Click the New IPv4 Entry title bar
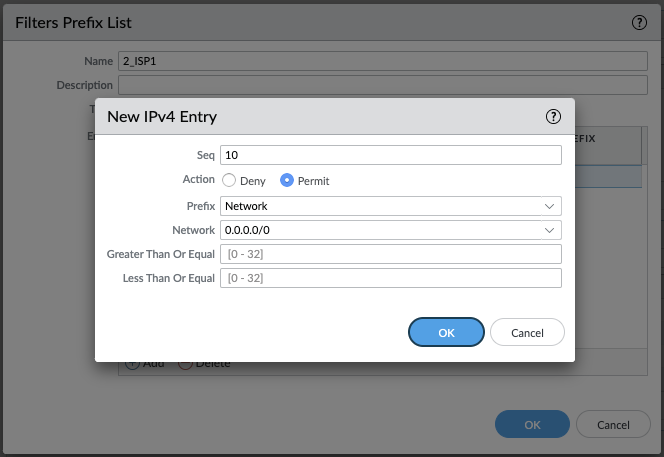 pyautogui.click(x=300, y=117)
